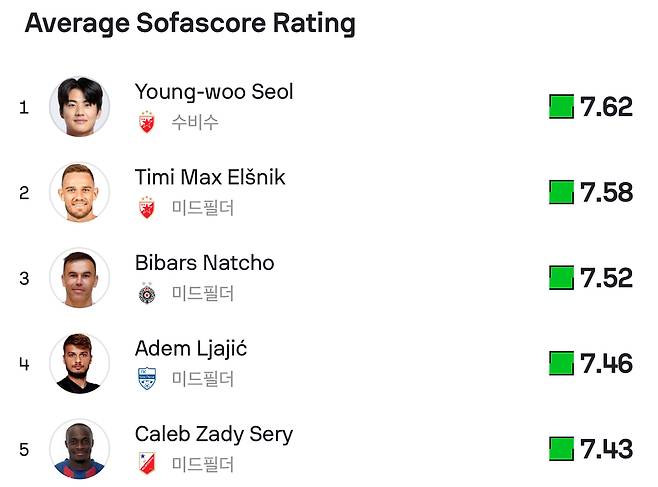
Task: Open Adem Ljajić's avatar photo
Action: pos(79,363)
